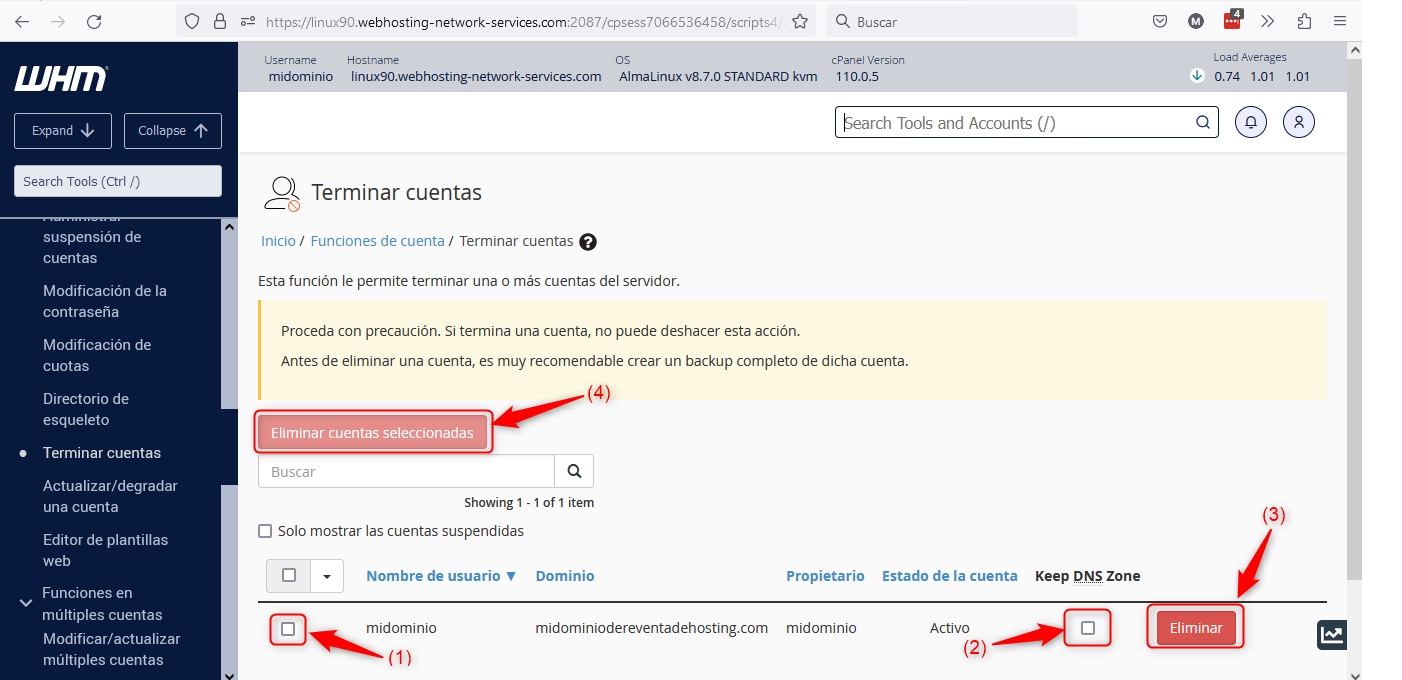
Task: Expand all sidebar menu sections
Action: (x=63, y=131)
